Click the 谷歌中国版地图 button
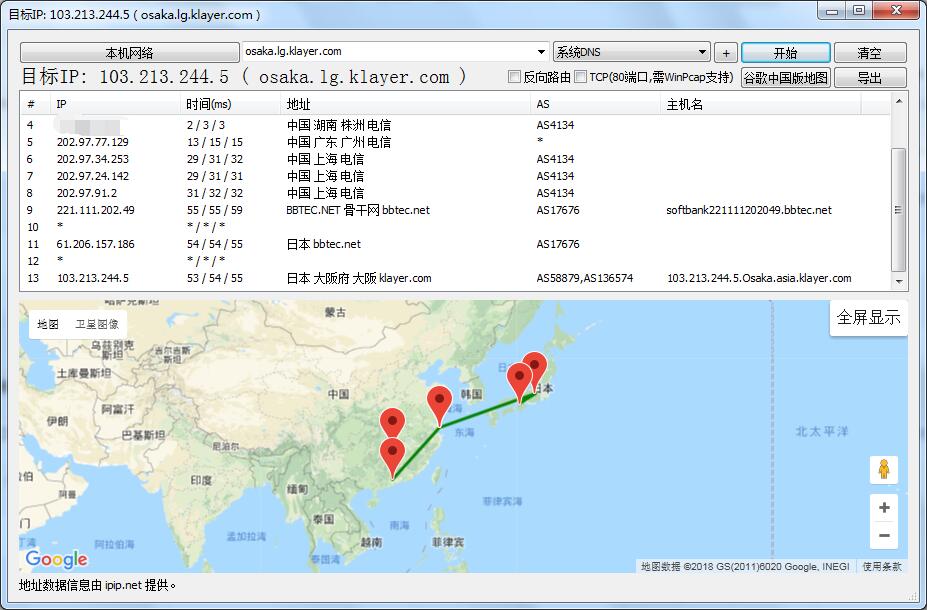The height and width of the screenshot is (610, 927). (x=785, y=77)
